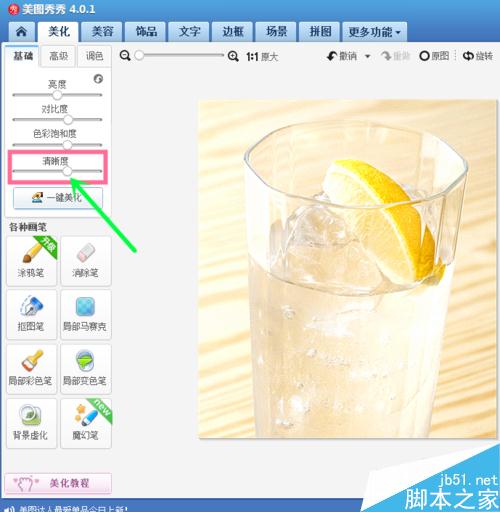Switch to the 边框 tab
Screen dimensions: 500x512
coord(233,32)
